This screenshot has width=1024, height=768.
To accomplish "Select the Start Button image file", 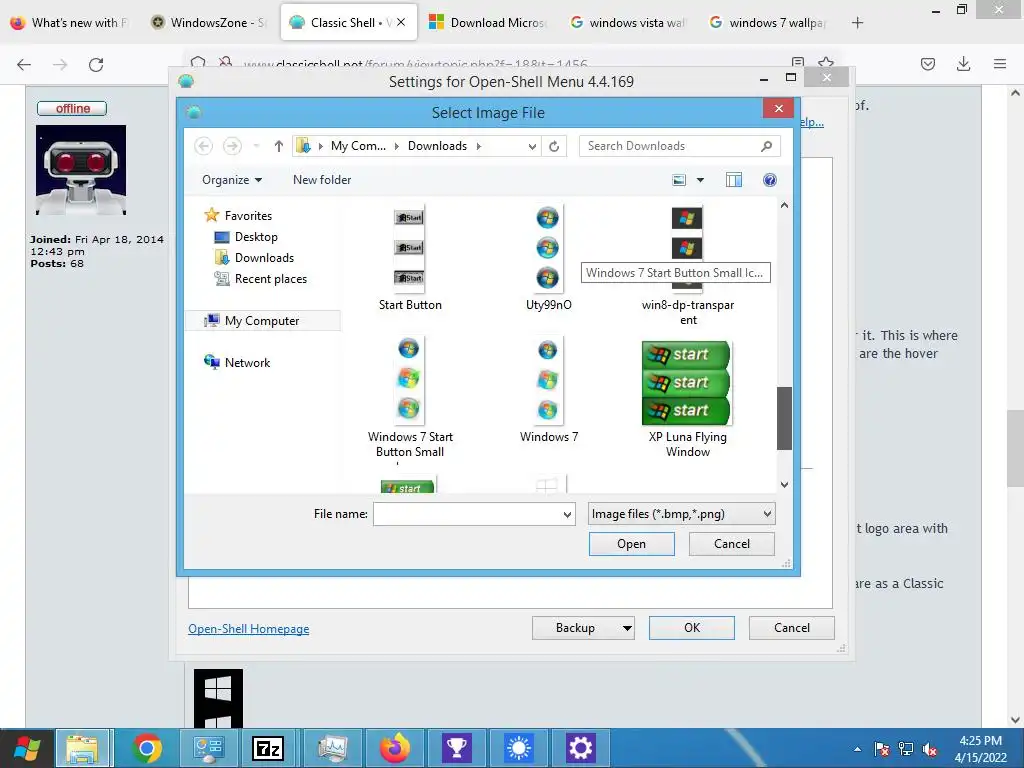I will pos(410,259).
